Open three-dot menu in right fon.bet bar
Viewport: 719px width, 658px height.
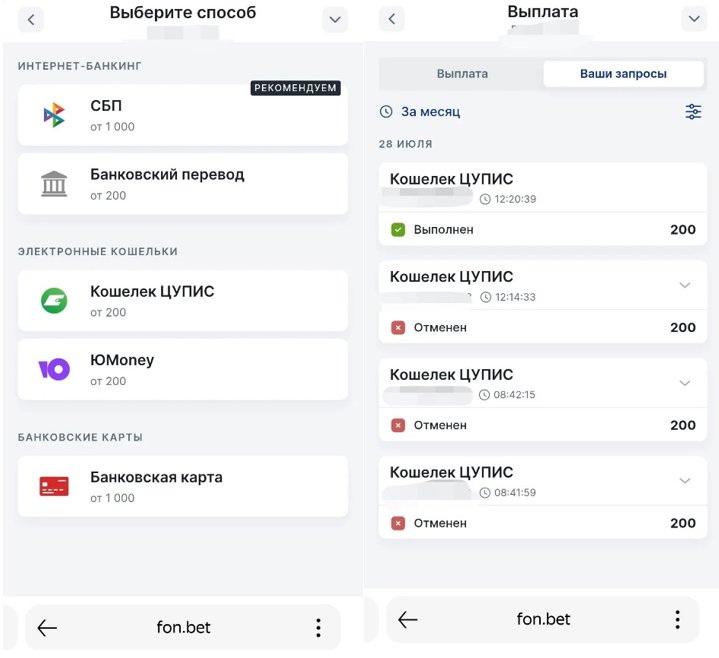pos(678,619)
